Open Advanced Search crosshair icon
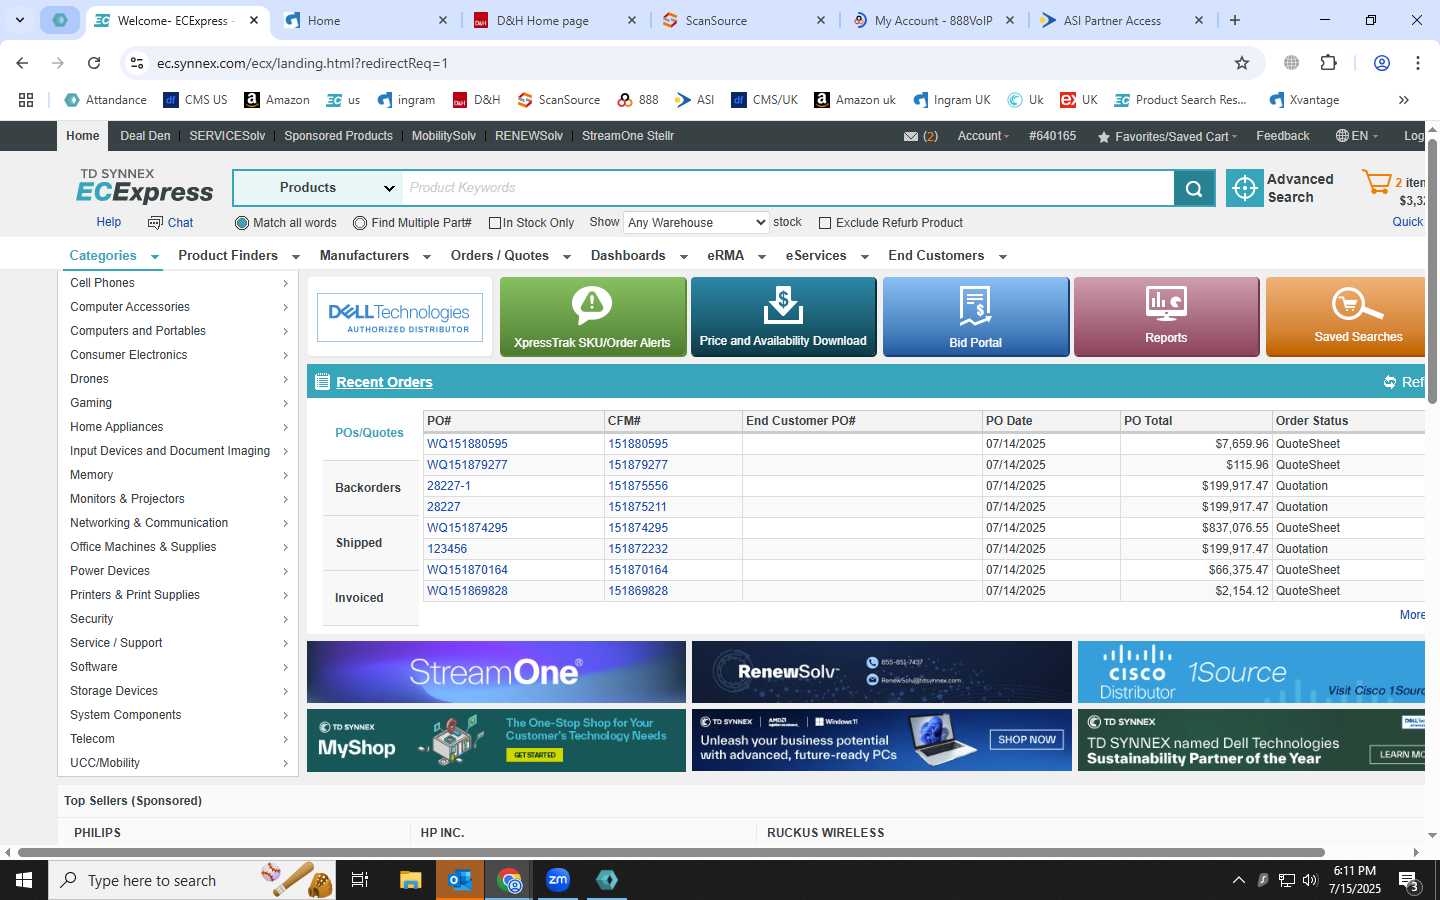The width and height of the screenshot is (1440, 900). [1245, 188]
